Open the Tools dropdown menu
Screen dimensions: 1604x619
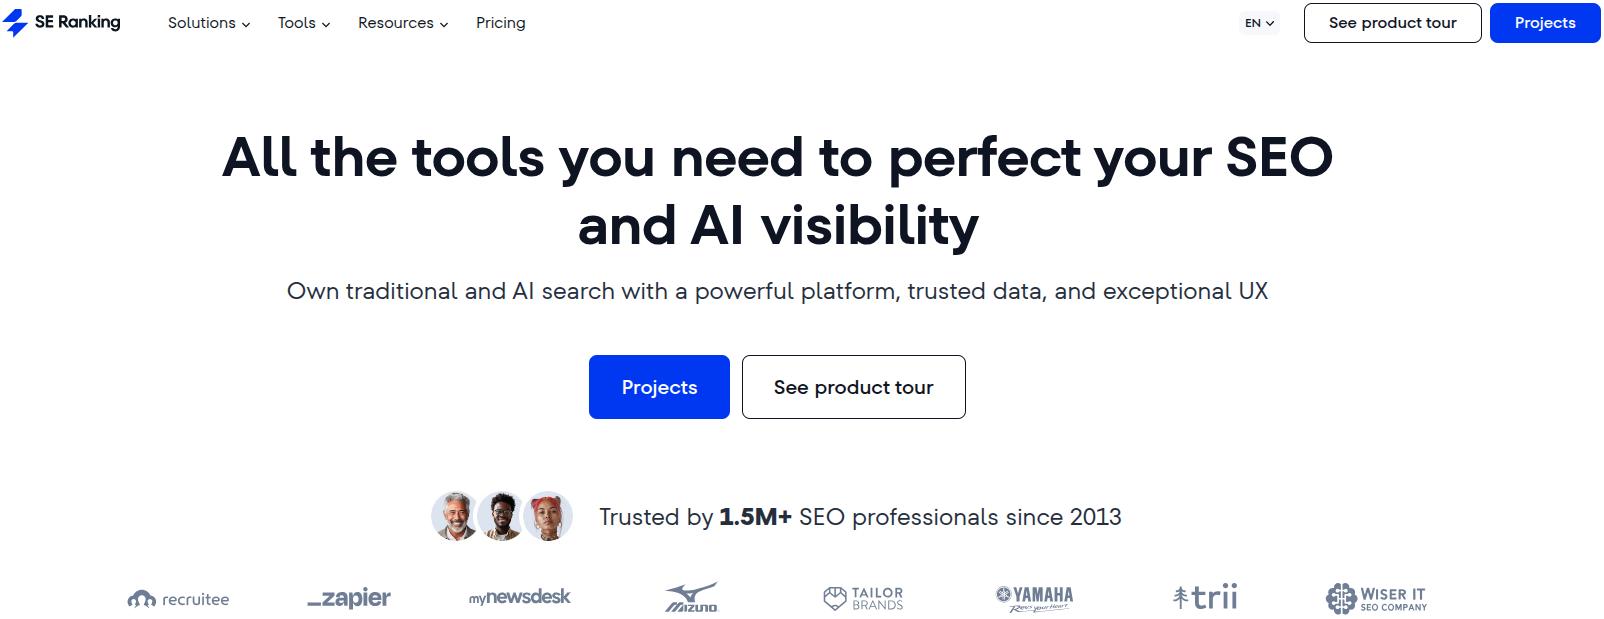pos(302,22)
